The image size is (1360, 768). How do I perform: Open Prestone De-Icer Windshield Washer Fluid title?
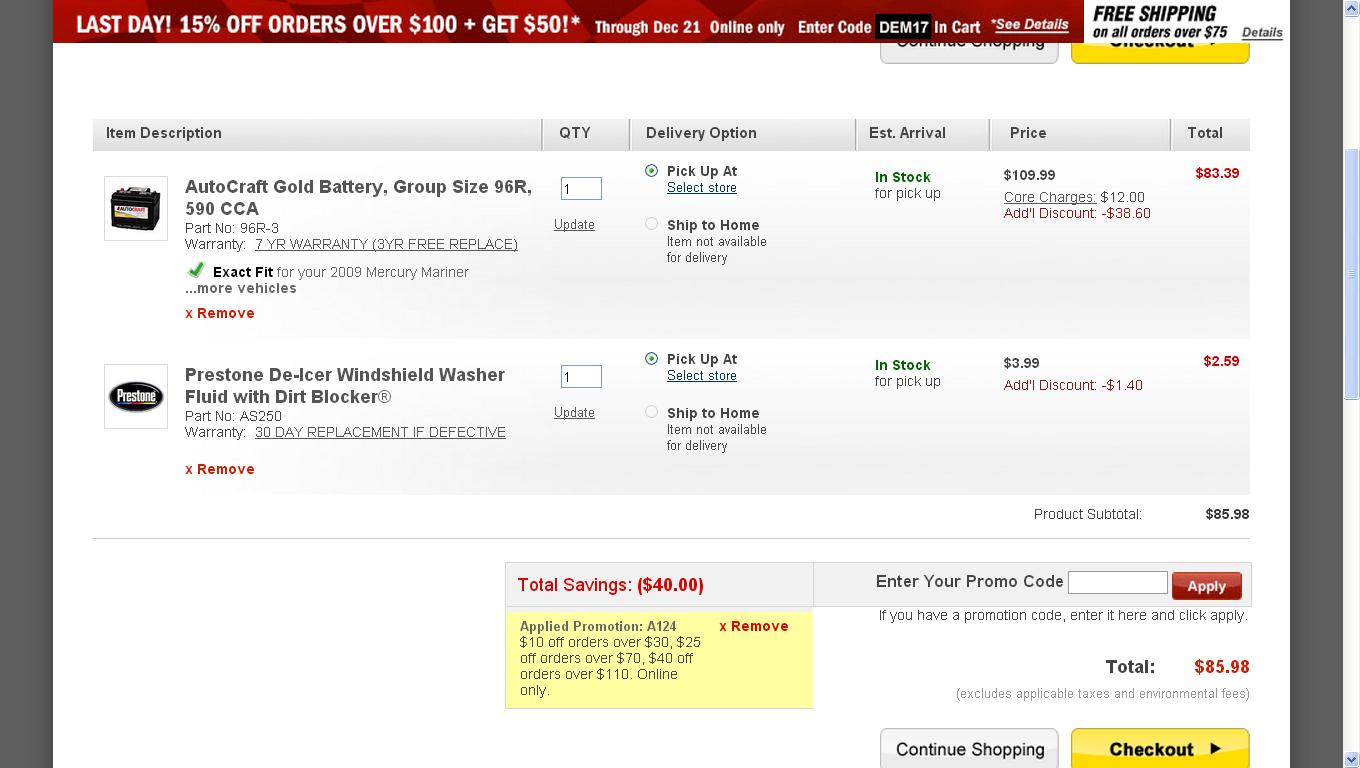(x=345, y=386)
